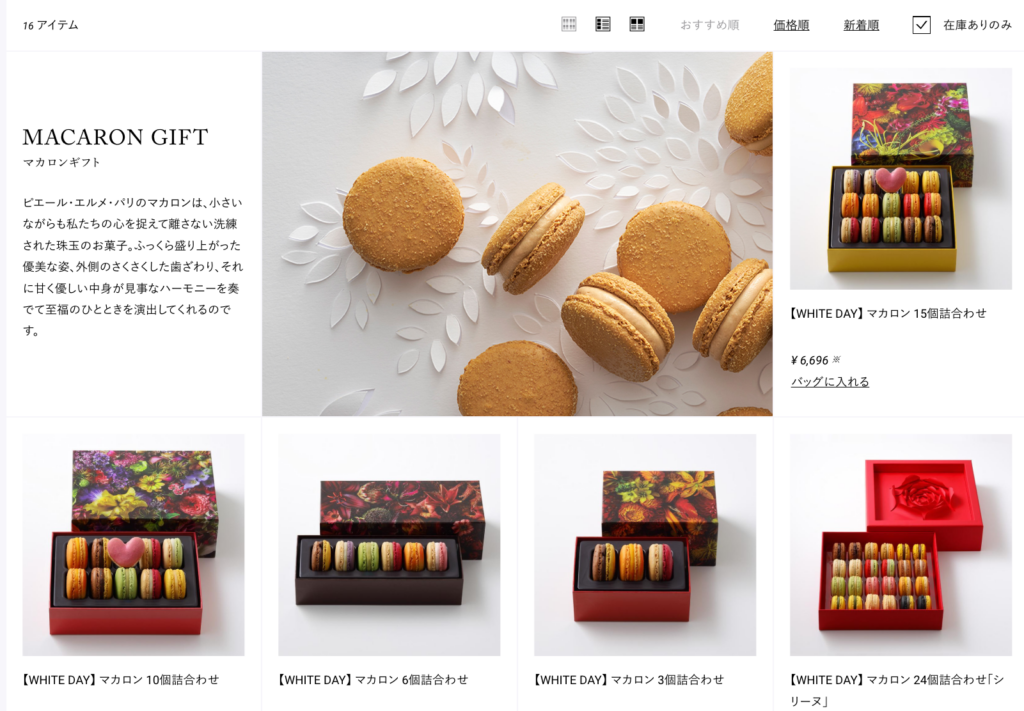1024x711 pixels.
Task: Select the large grid view icon
Action: (x=637, y=24)
